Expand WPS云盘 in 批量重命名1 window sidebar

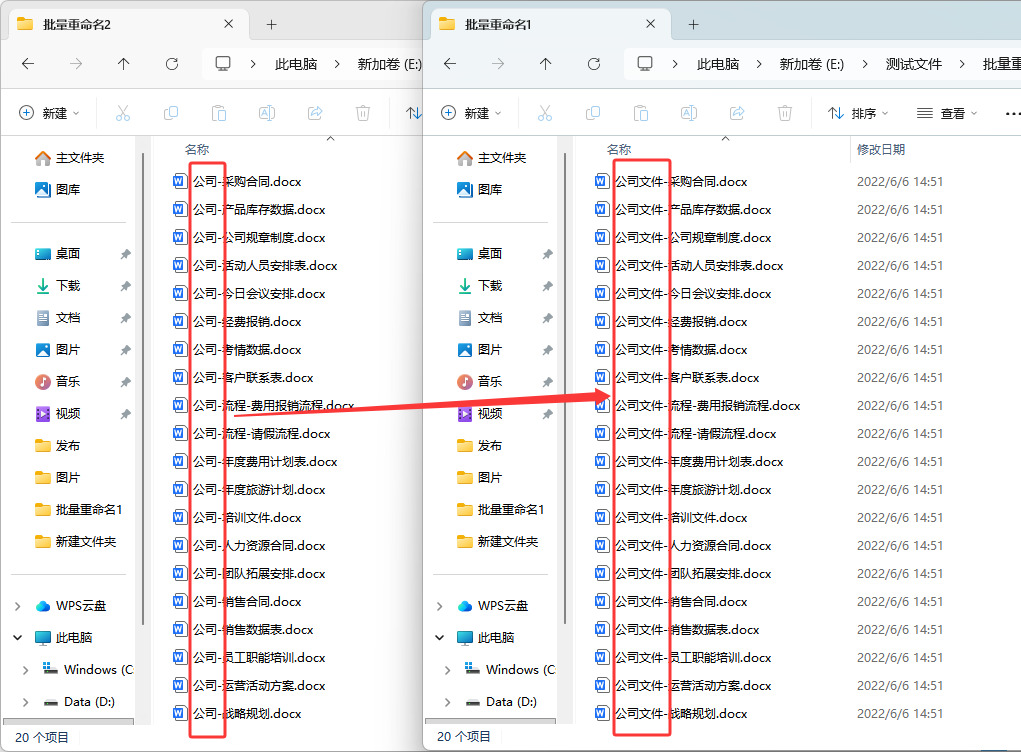click(x=440, y=606)
